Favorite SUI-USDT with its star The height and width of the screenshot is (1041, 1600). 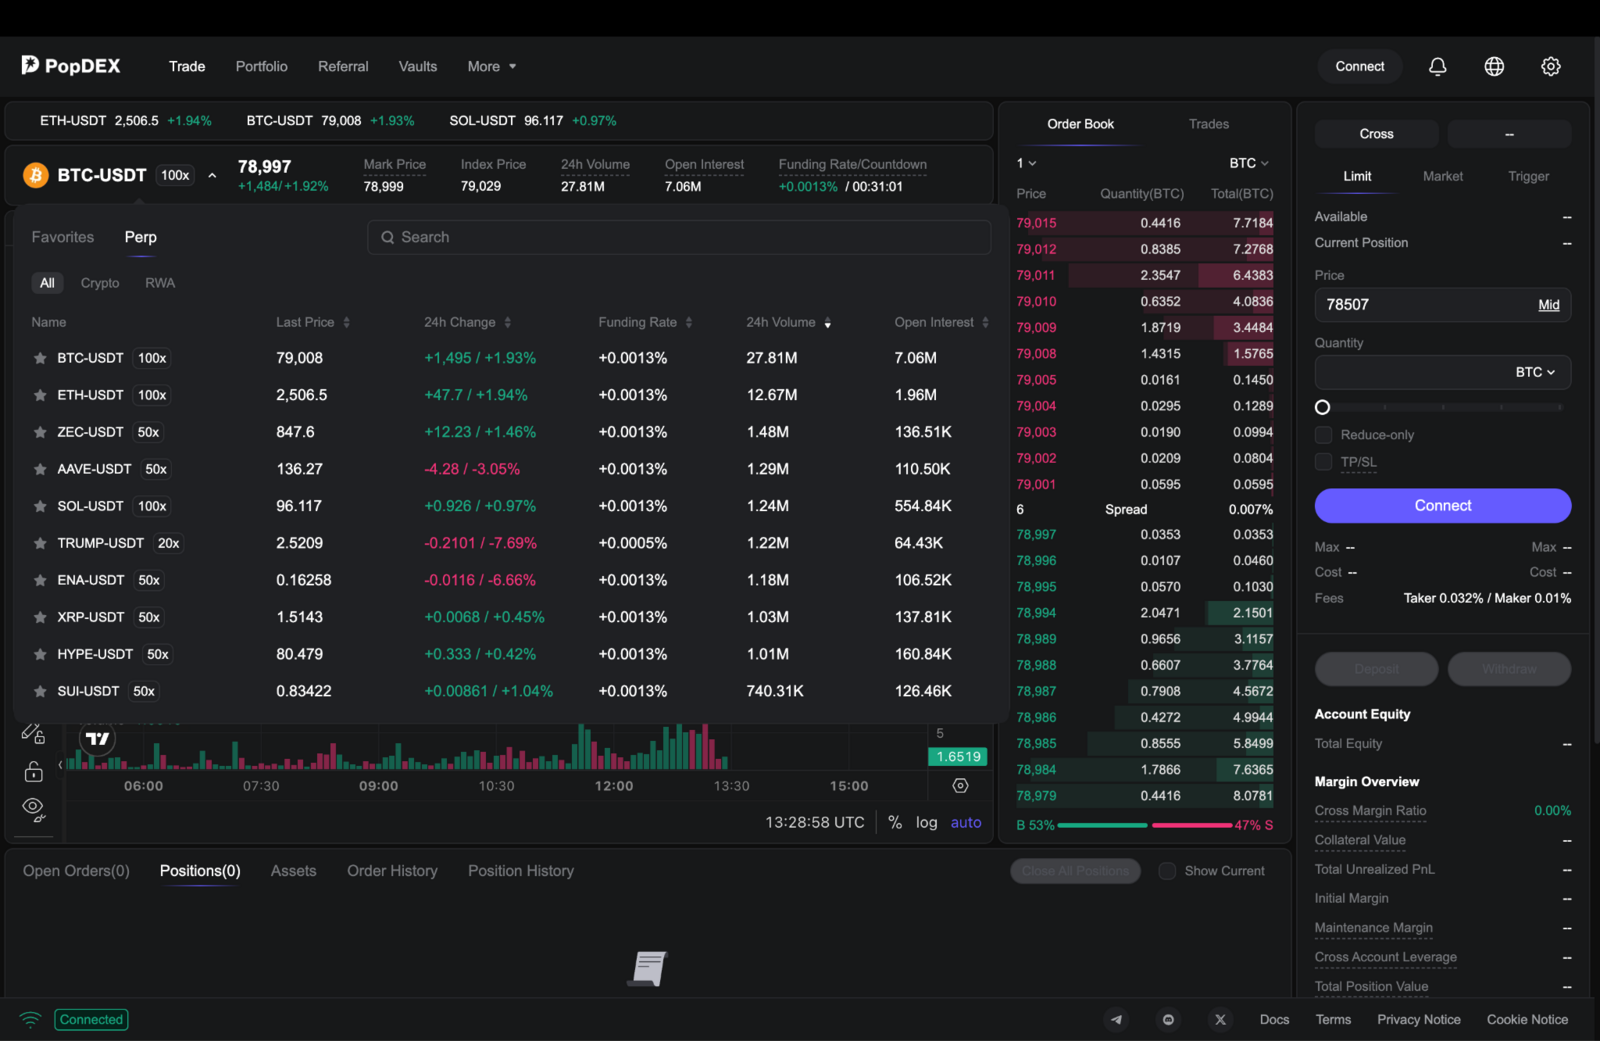(40, 691)
